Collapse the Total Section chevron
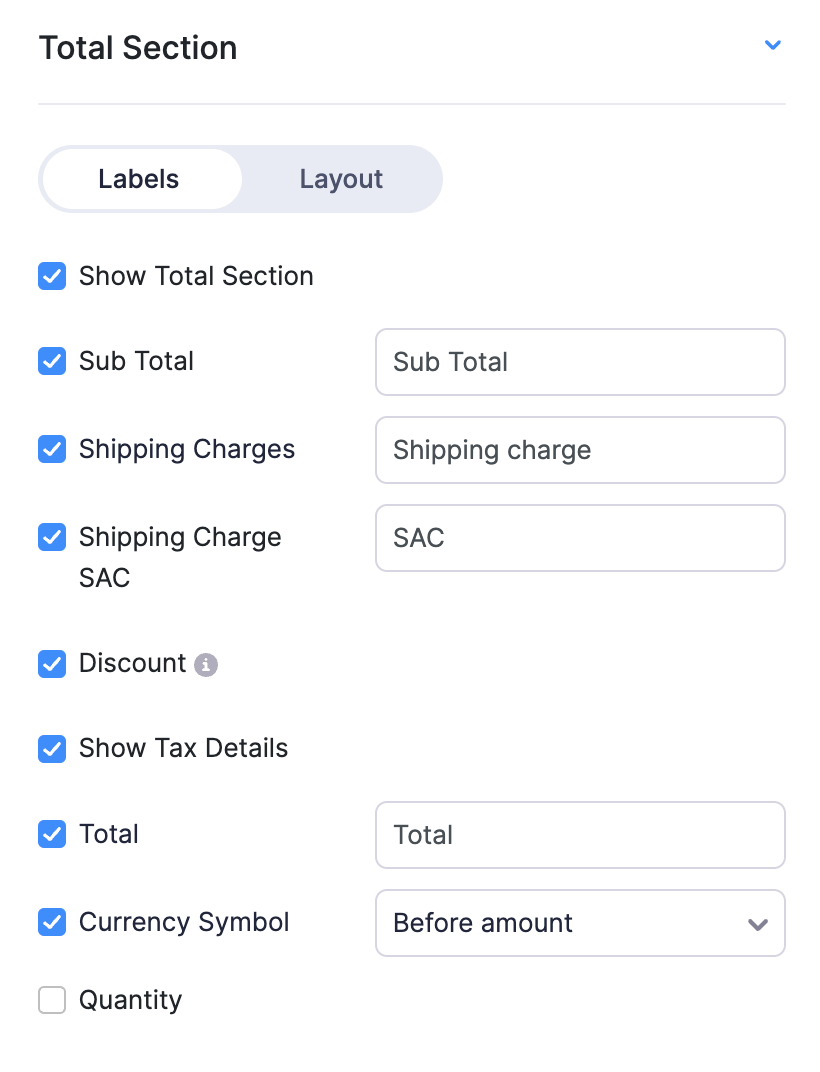 coord(772,45)
